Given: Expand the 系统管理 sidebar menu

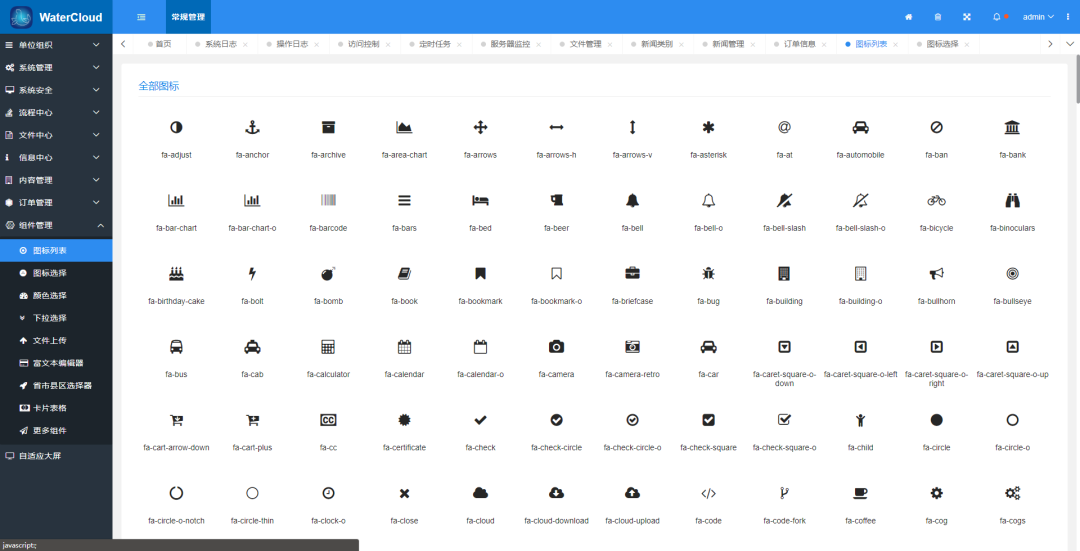Looking at the screenshot, I should tap(56, 67).
